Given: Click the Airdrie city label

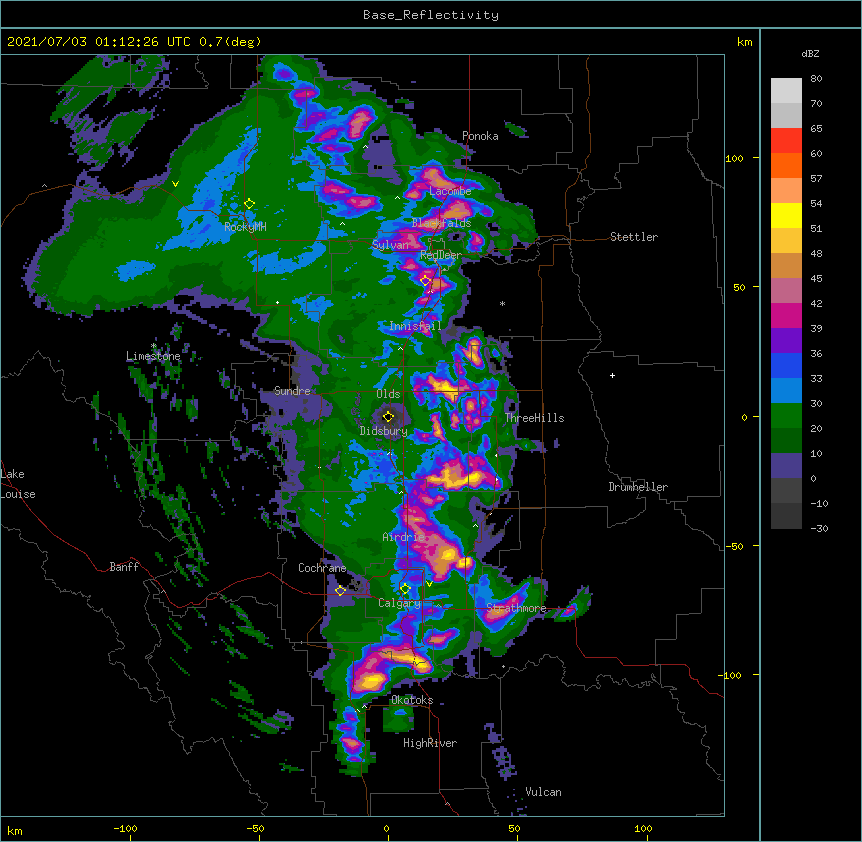Looking at the screenshot, I should (404, 537).
